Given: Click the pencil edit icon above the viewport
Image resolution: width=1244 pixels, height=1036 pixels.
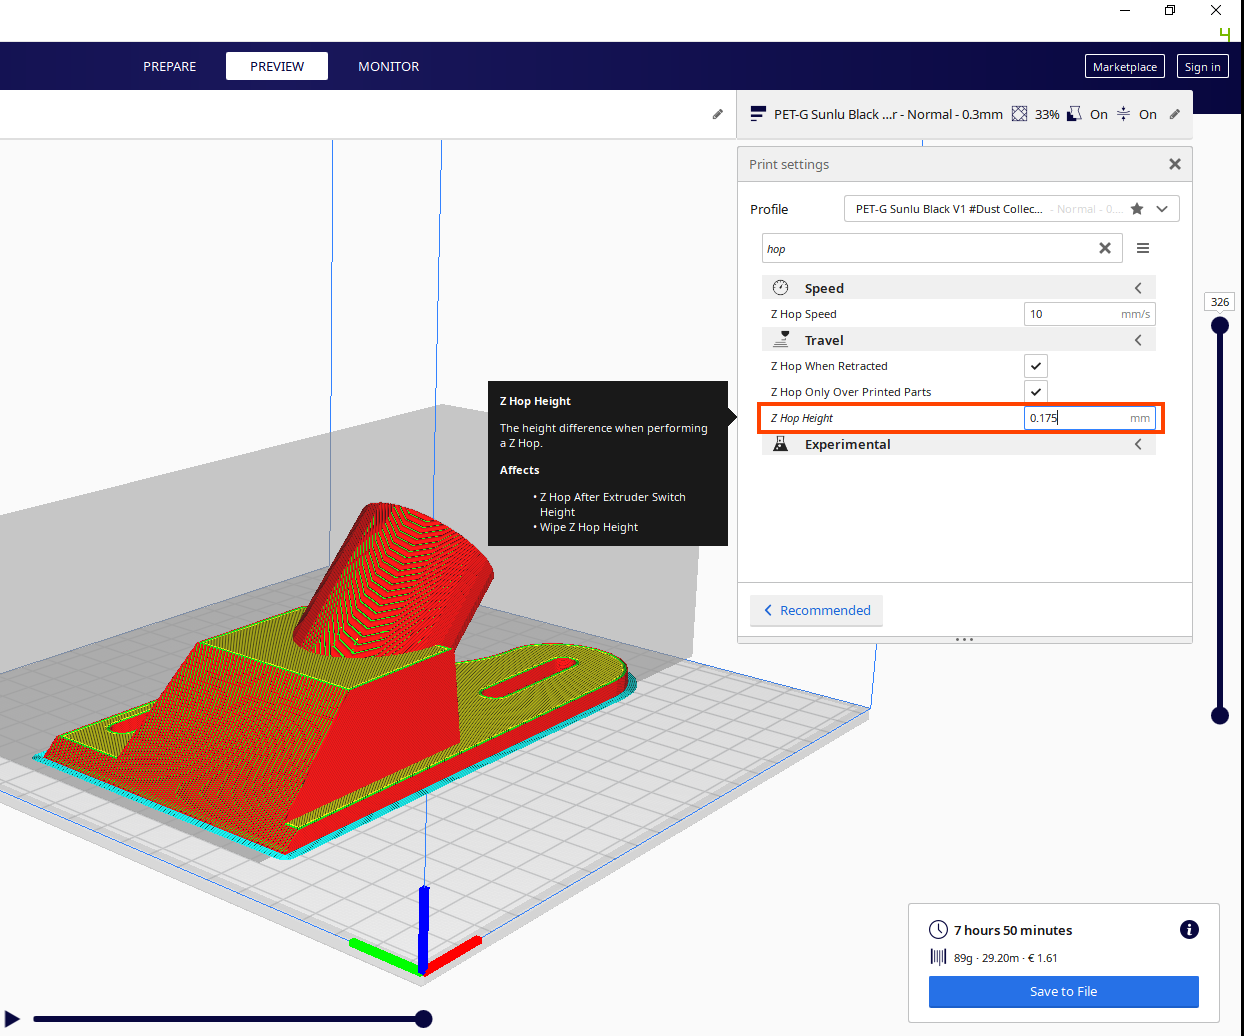Looking at the screenshot, I should click(x=717, y=114).
